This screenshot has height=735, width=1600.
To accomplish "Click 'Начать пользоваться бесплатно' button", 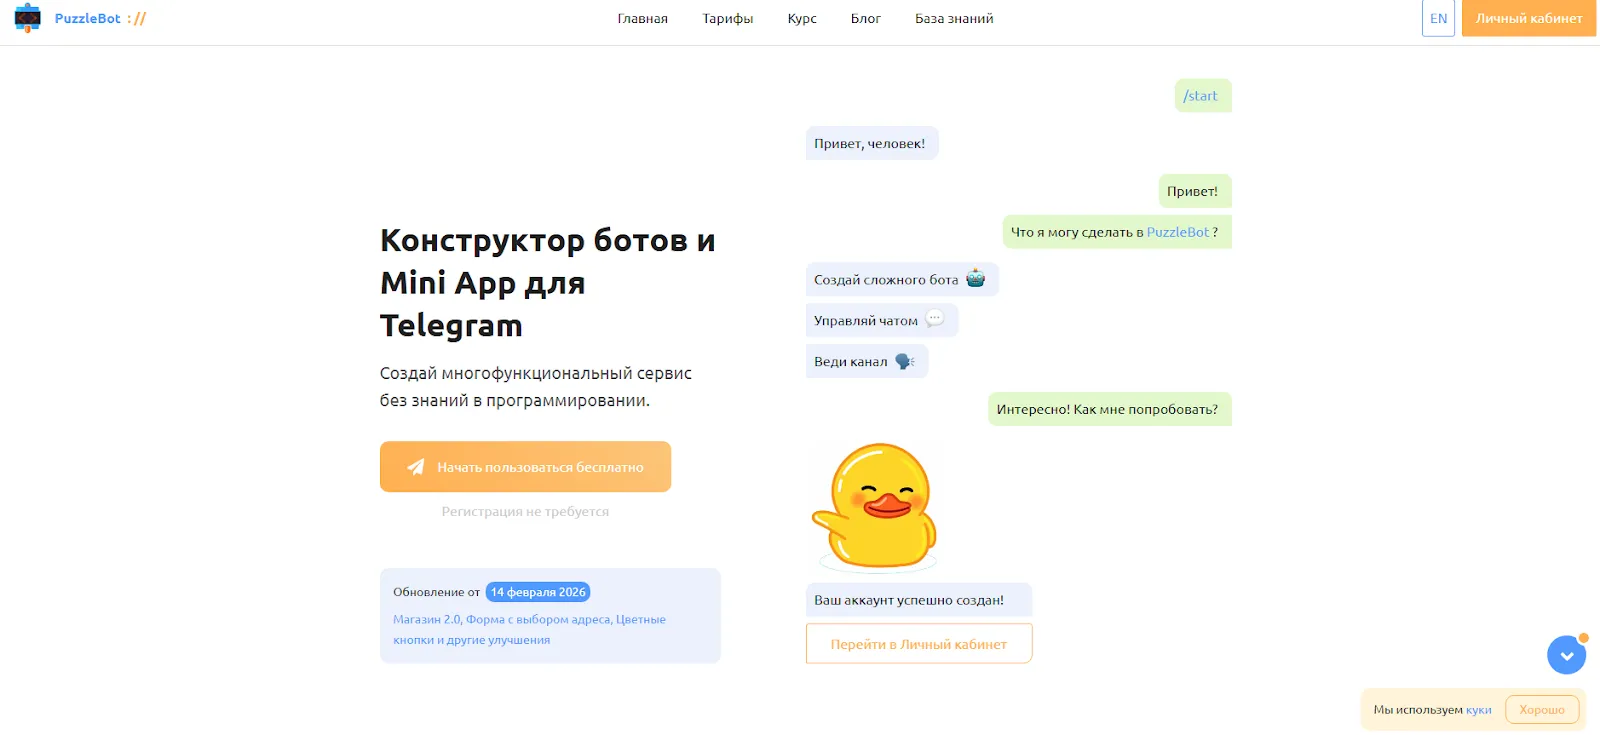I will 525,467.
